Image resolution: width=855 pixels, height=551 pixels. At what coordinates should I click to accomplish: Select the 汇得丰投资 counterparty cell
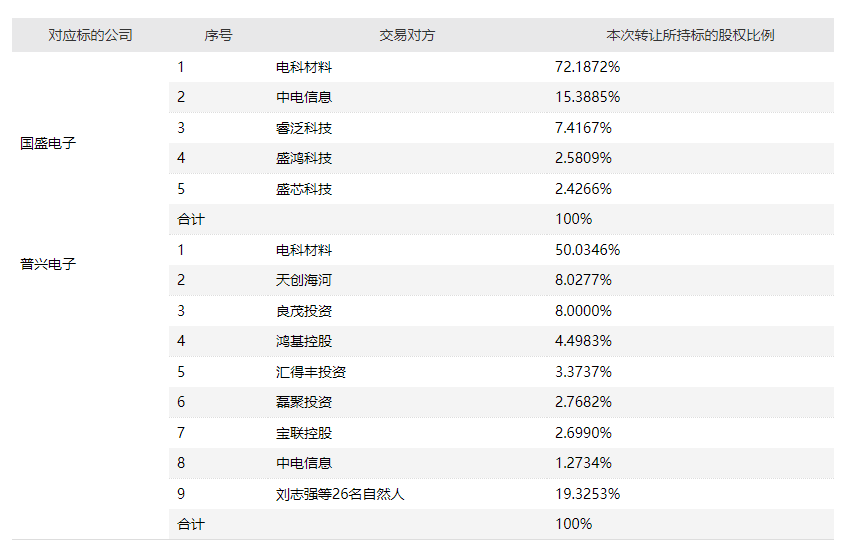pos(311,372)
